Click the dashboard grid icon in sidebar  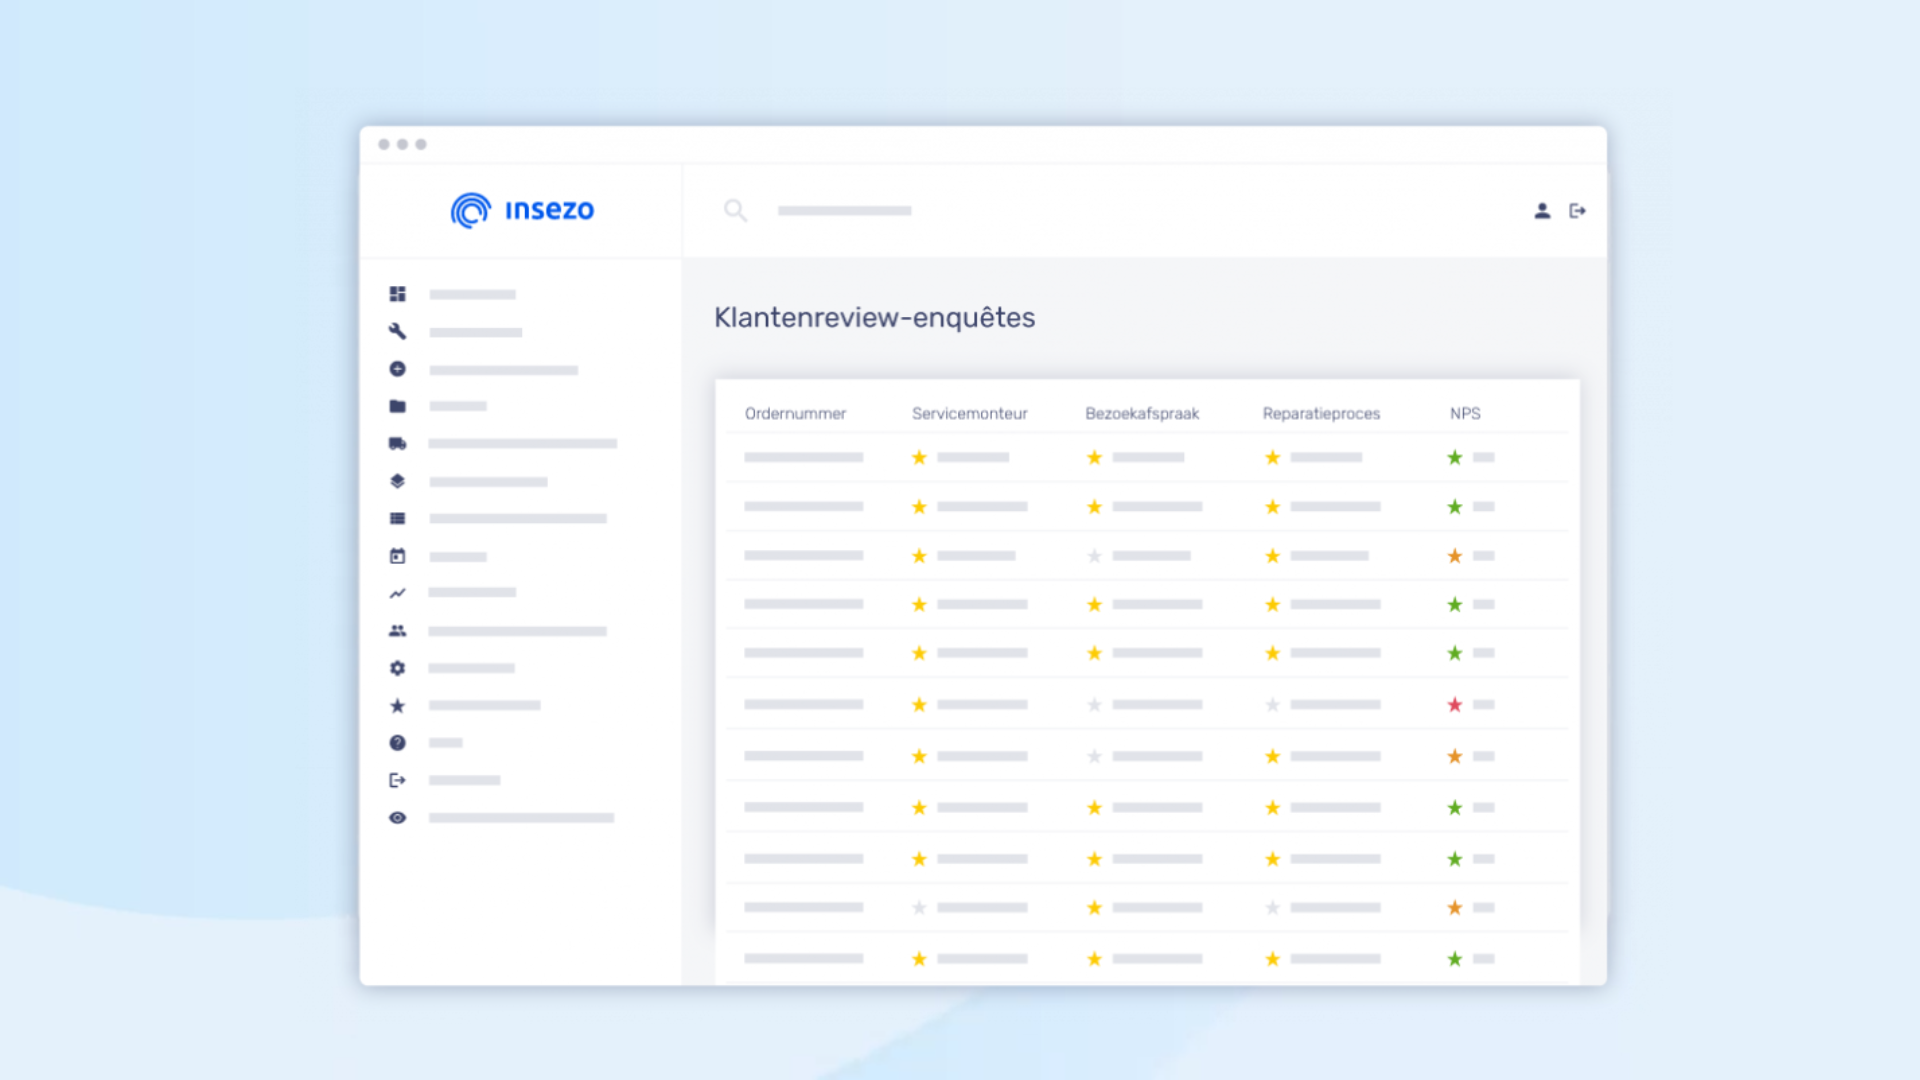coord(397,294)
